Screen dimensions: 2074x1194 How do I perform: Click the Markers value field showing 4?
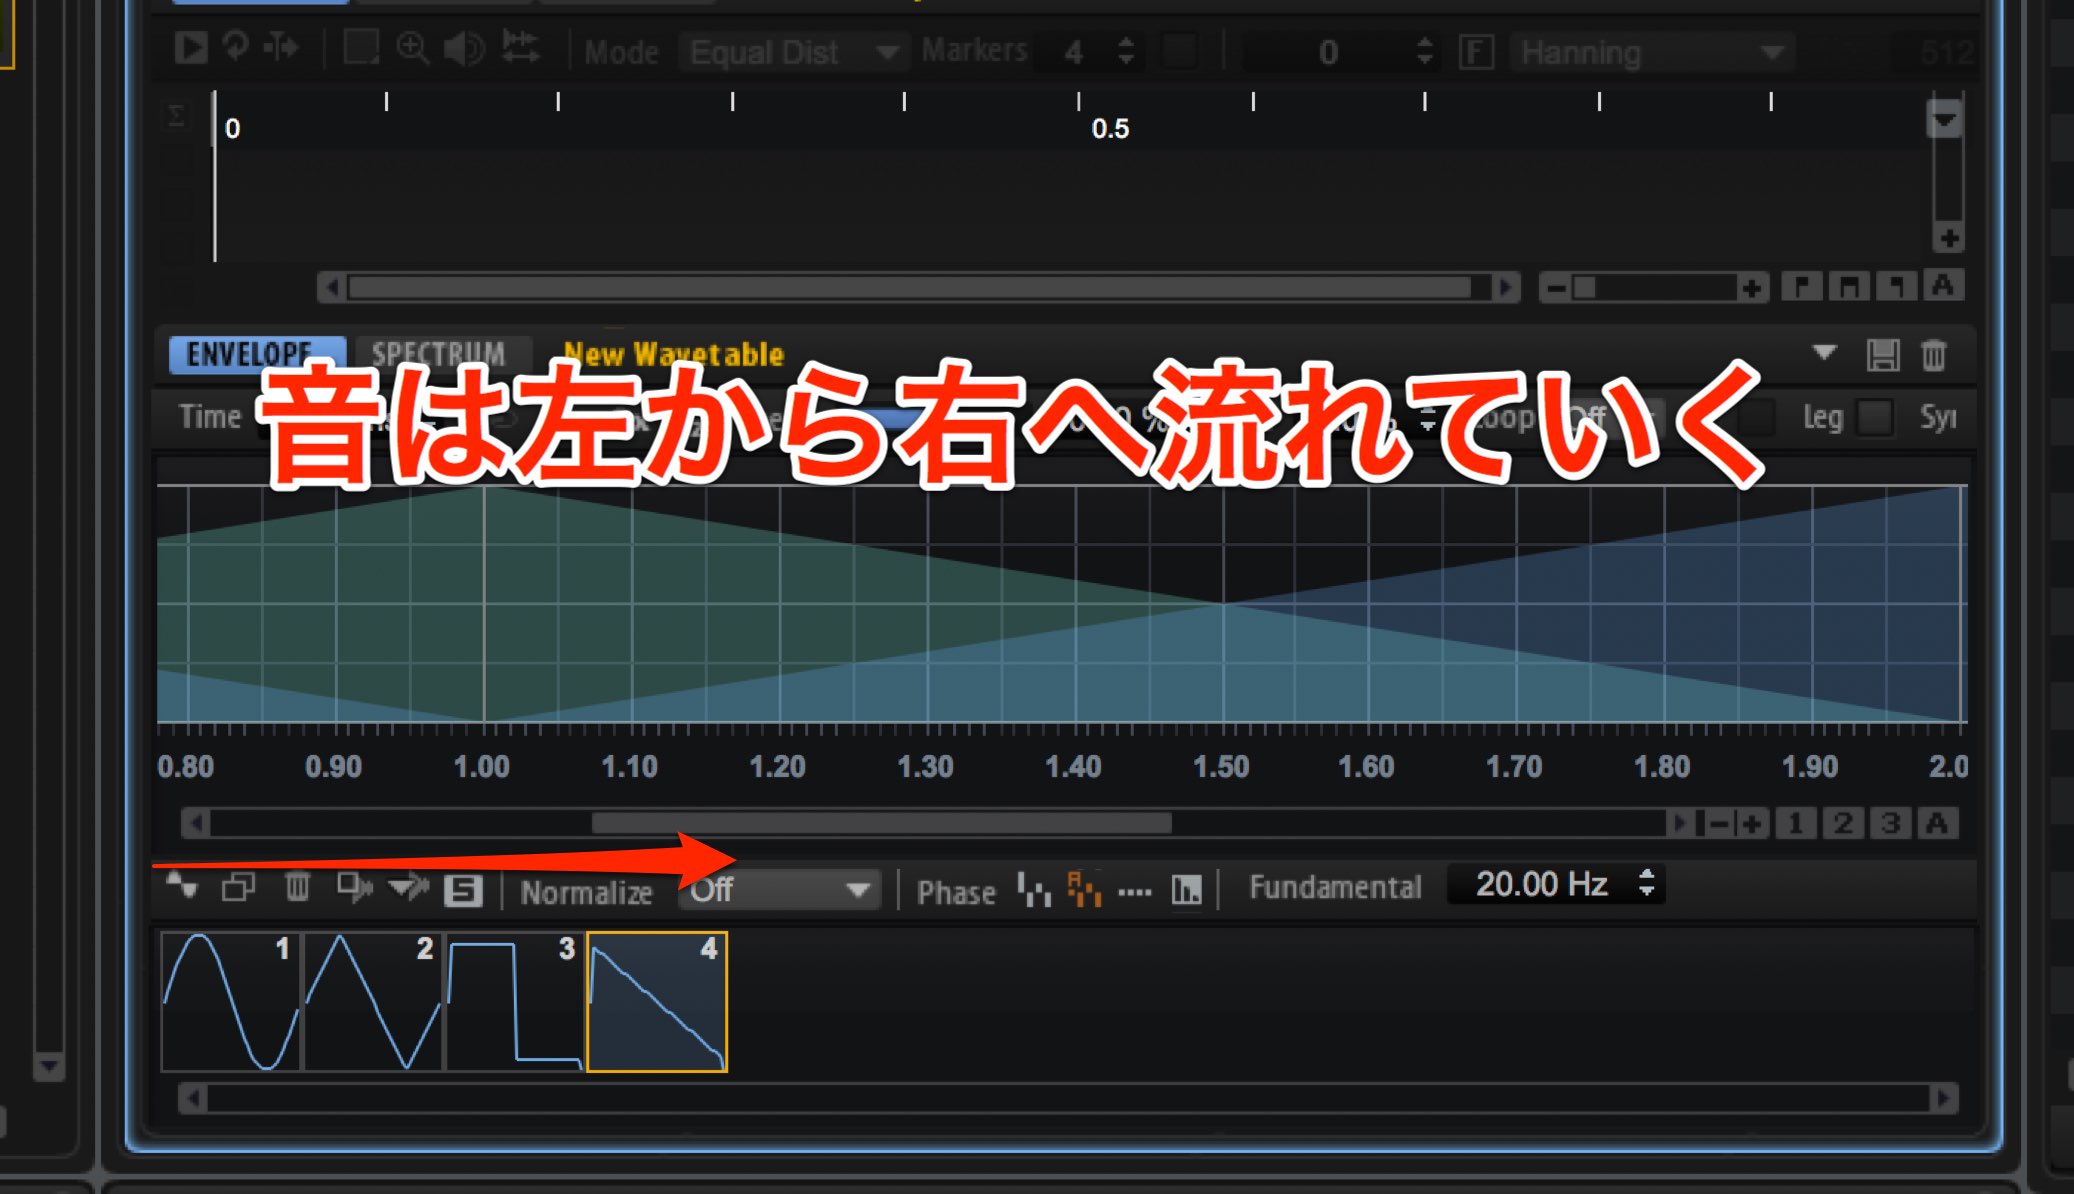[x=1074, y=52]
